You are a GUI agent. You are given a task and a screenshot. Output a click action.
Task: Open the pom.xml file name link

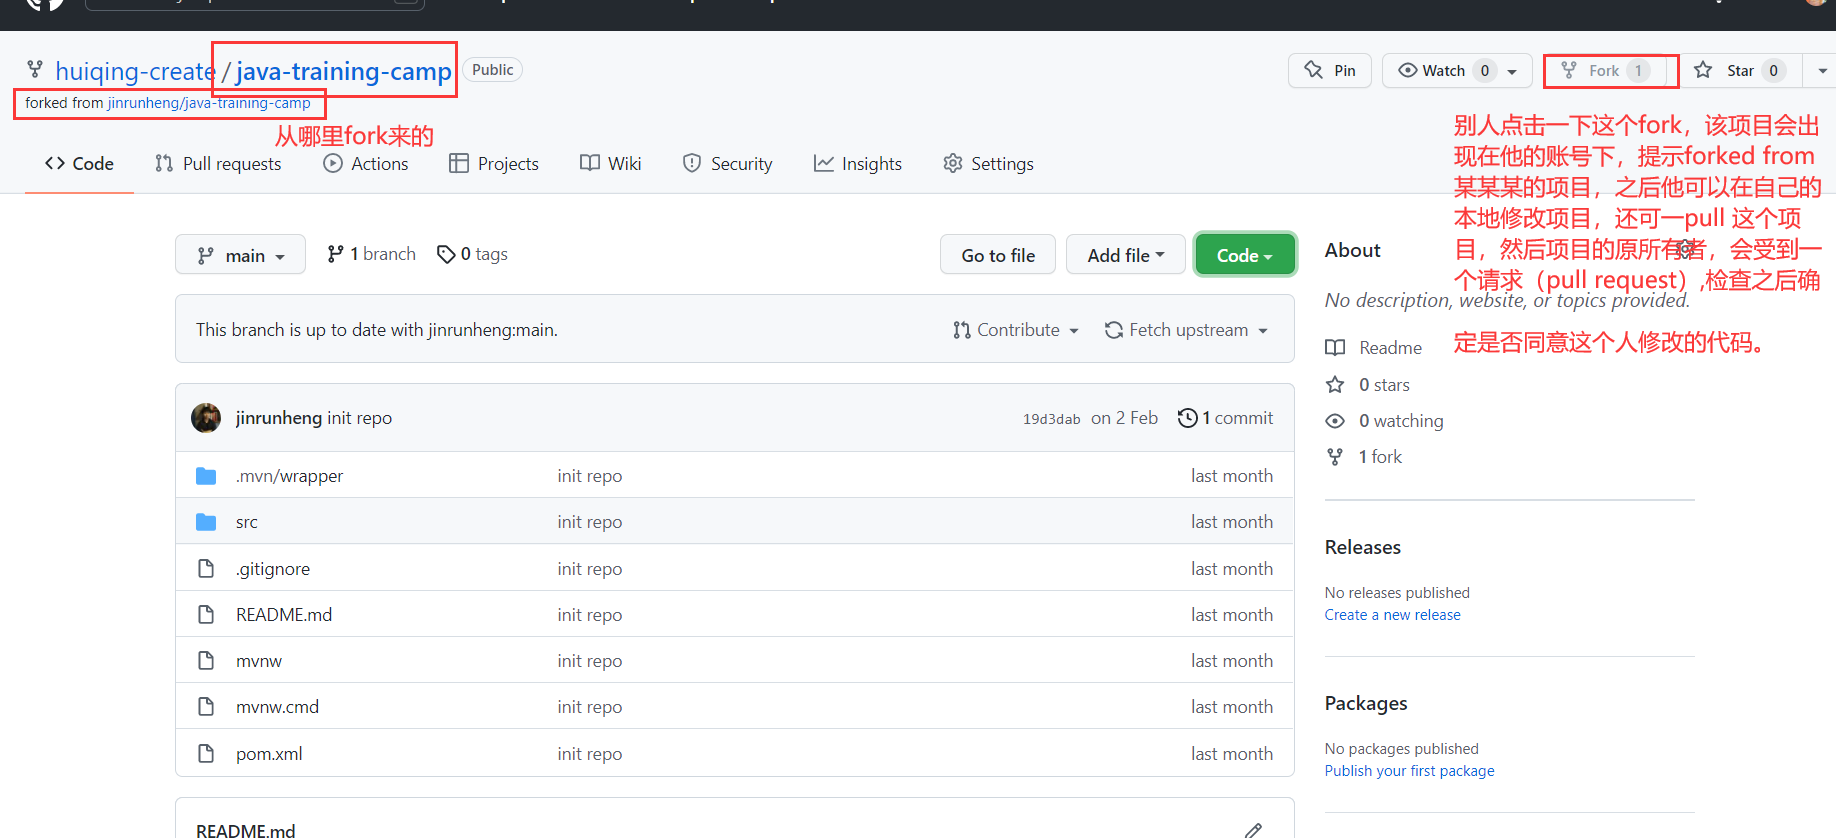click(x=268, y=754)
